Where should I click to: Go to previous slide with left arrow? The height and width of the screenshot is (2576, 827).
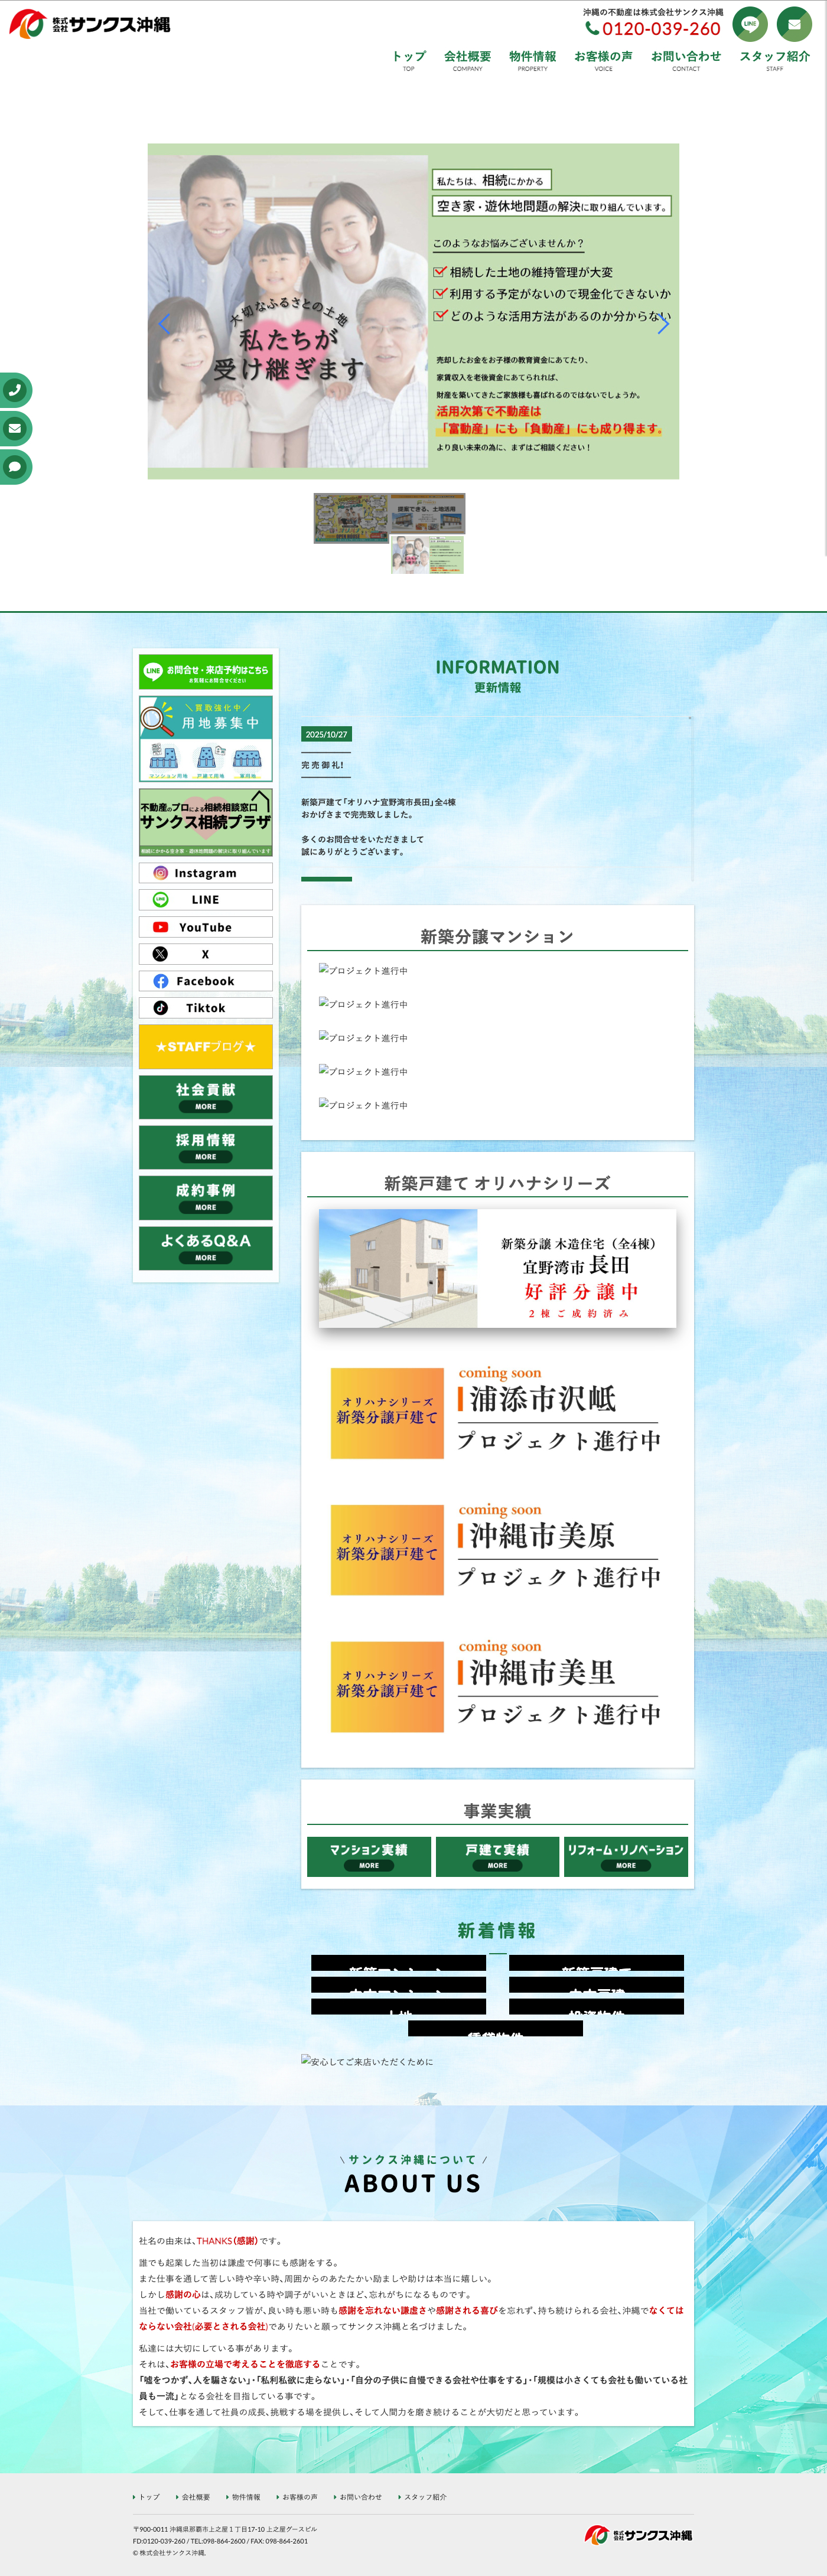click(165, 323)
